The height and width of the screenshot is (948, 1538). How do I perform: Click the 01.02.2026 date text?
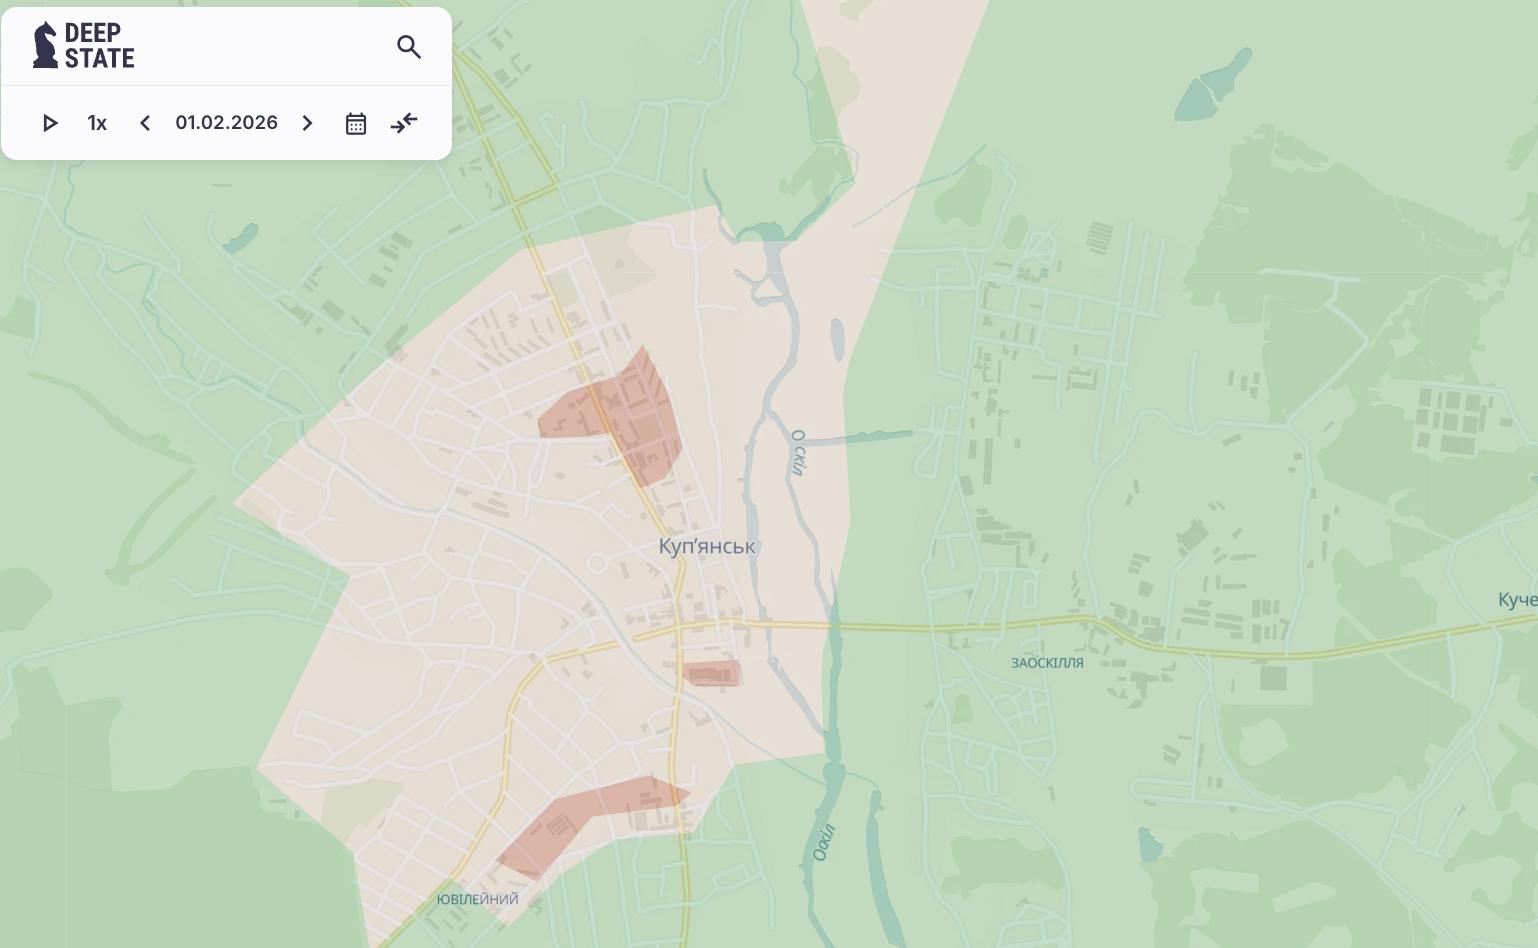pos(226,123)
